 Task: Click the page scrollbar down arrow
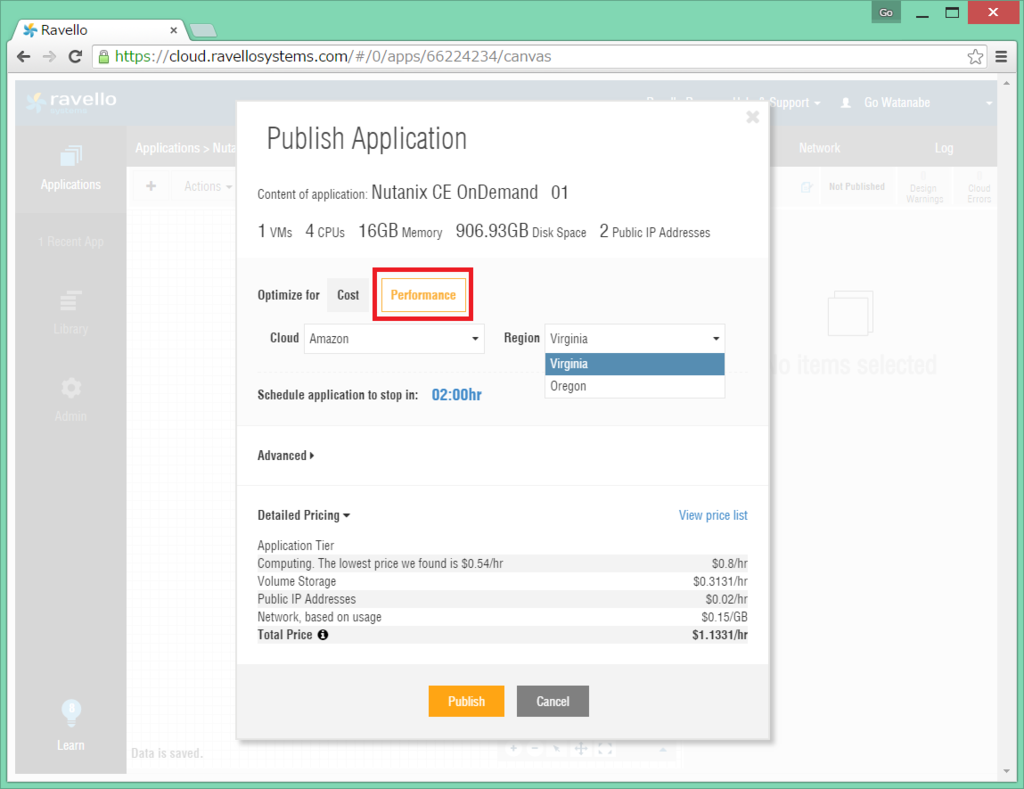[x=1006, y=771]
